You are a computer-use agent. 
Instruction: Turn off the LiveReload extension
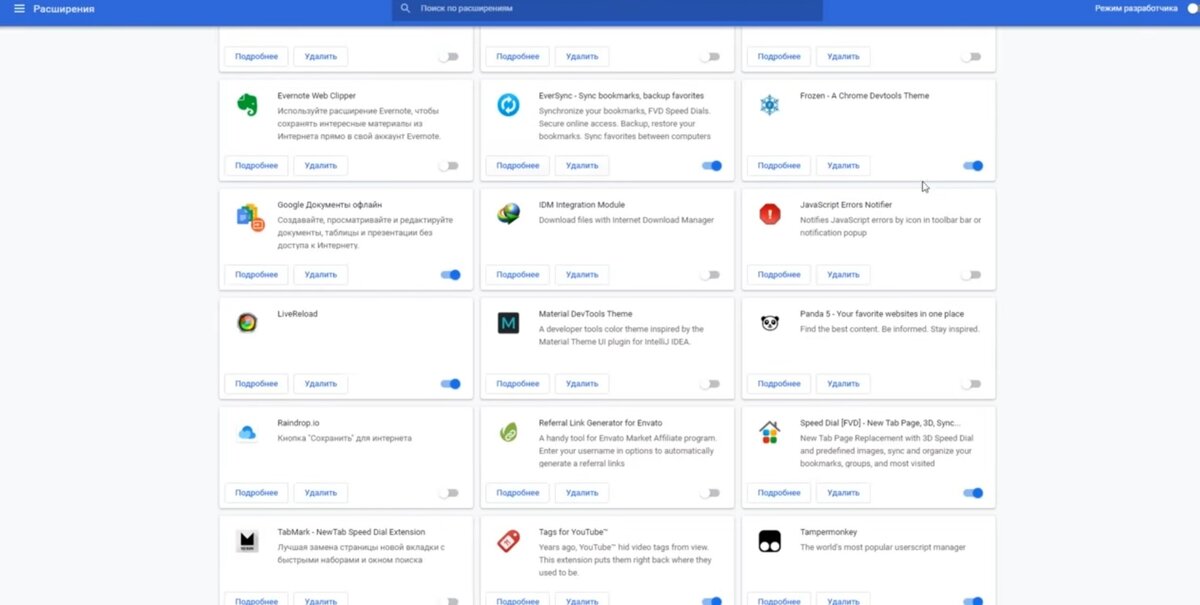click(450, 384)
